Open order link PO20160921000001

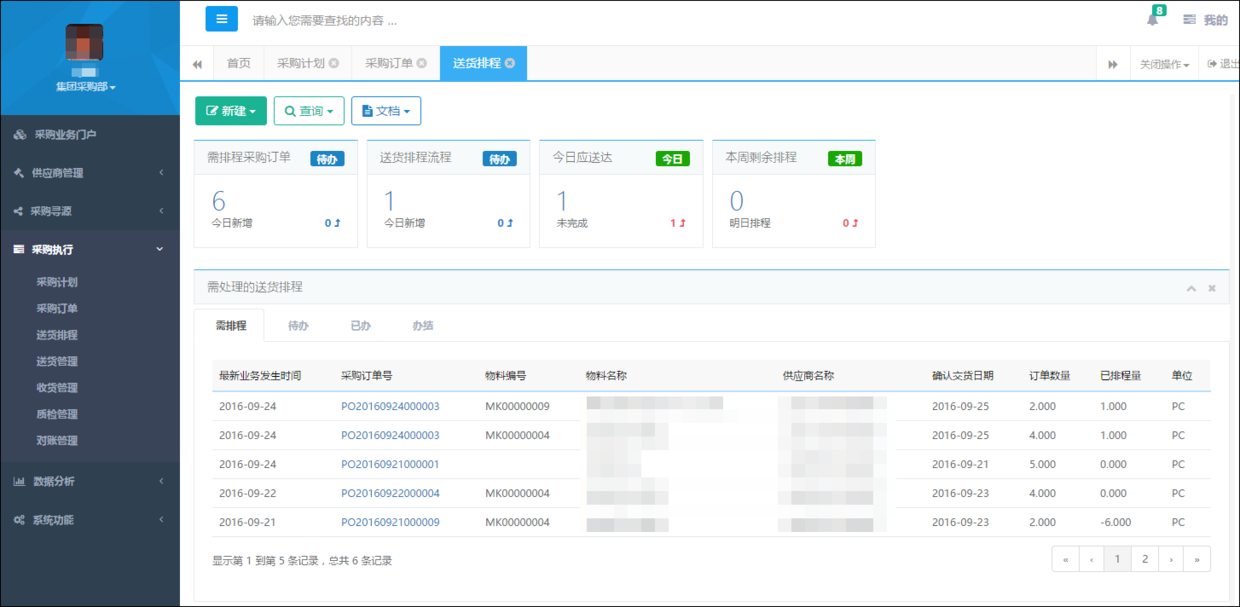point(390,464)
